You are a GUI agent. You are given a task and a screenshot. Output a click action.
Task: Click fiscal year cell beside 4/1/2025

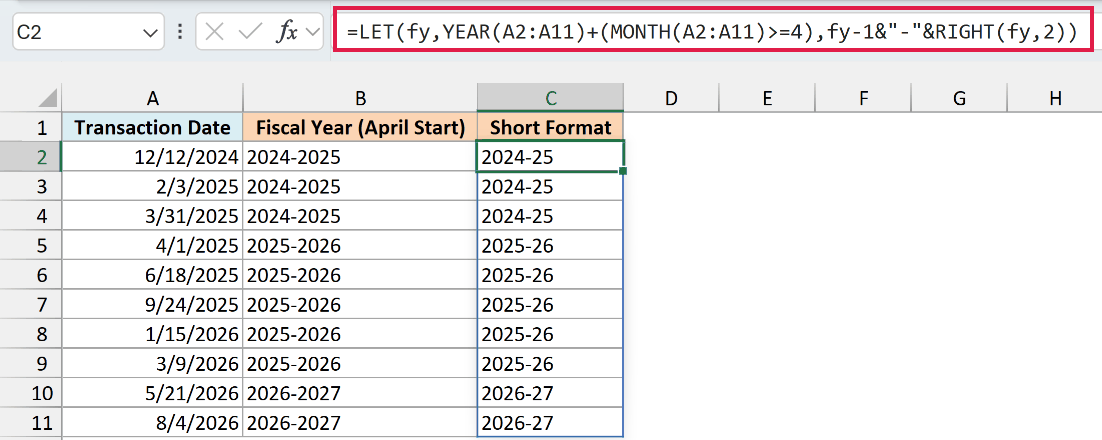(360, 245)
